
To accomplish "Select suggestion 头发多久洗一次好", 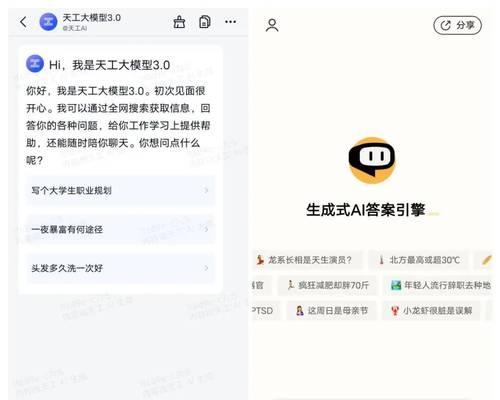I will tap(120, 268).
